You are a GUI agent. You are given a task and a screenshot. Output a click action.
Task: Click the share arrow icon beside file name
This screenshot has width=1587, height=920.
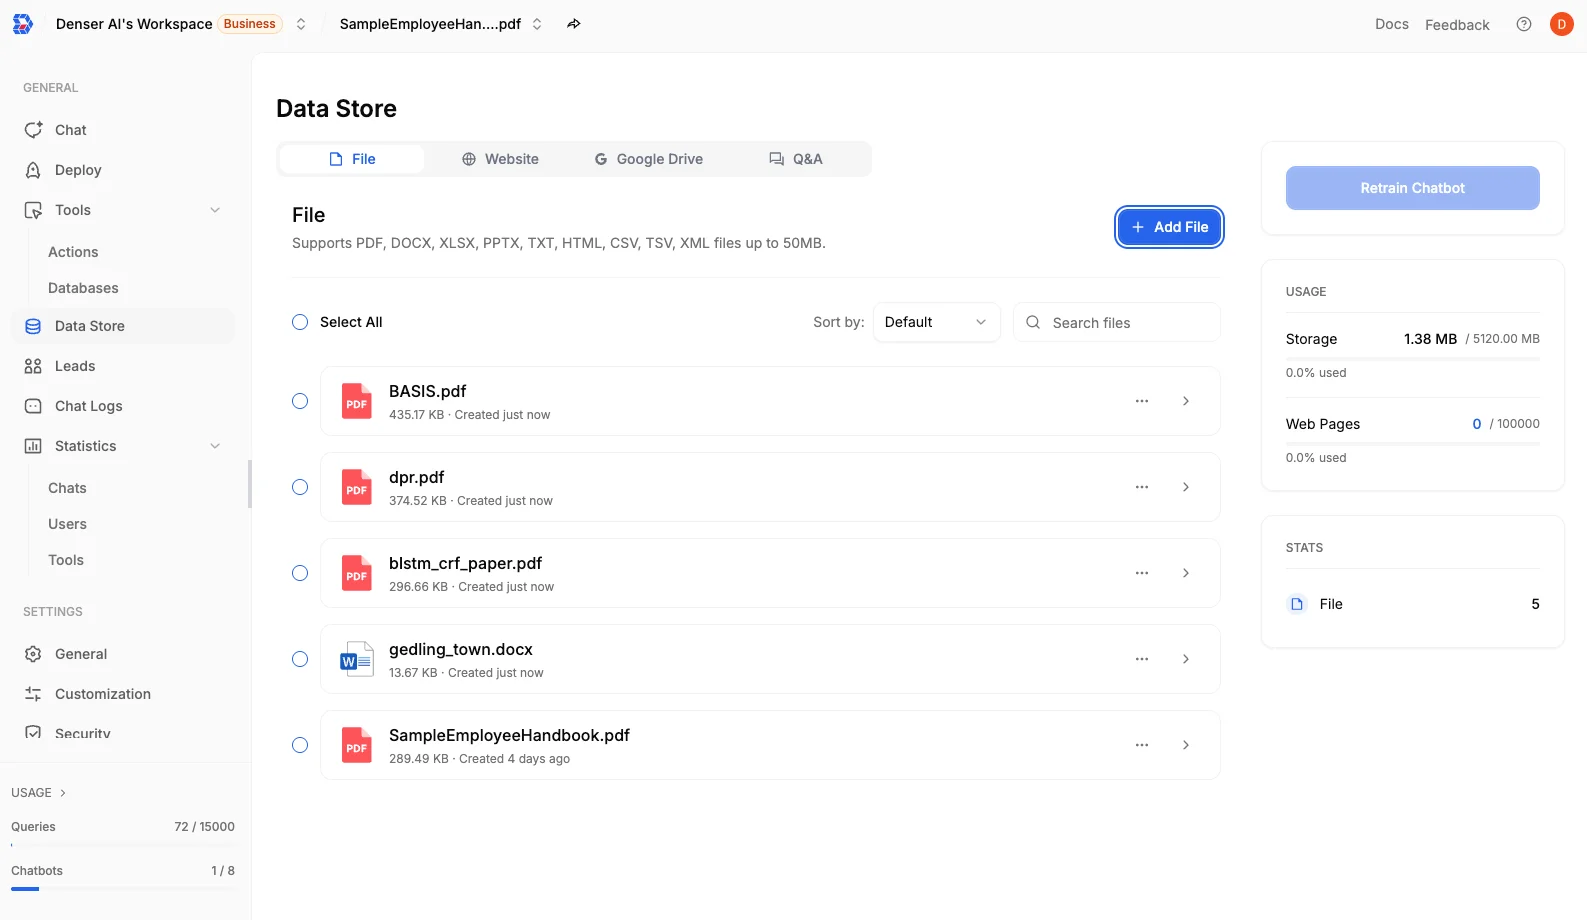click(574, 24)
